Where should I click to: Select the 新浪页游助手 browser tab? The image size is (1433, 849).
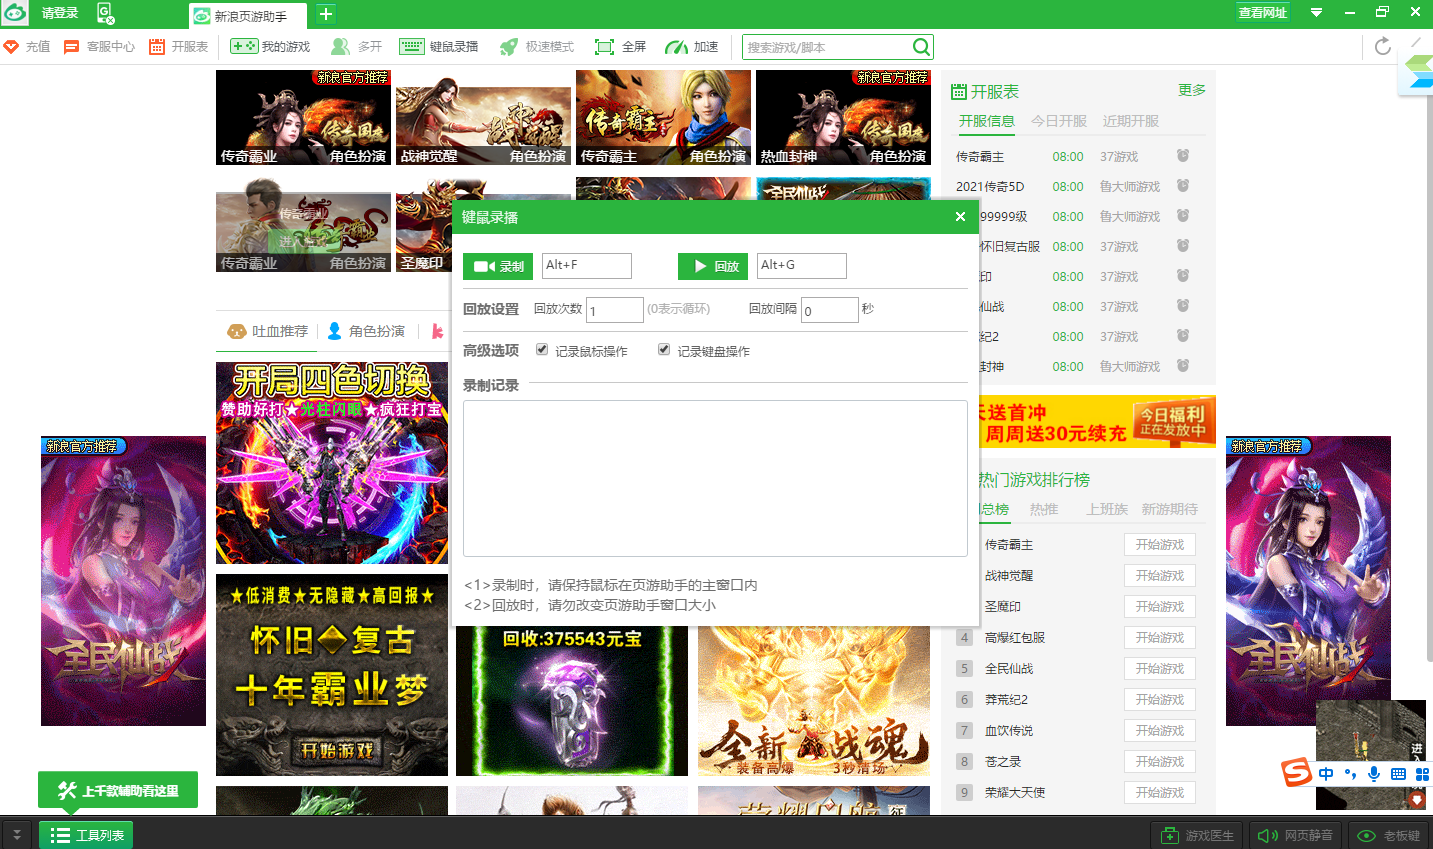coord(250,16)
